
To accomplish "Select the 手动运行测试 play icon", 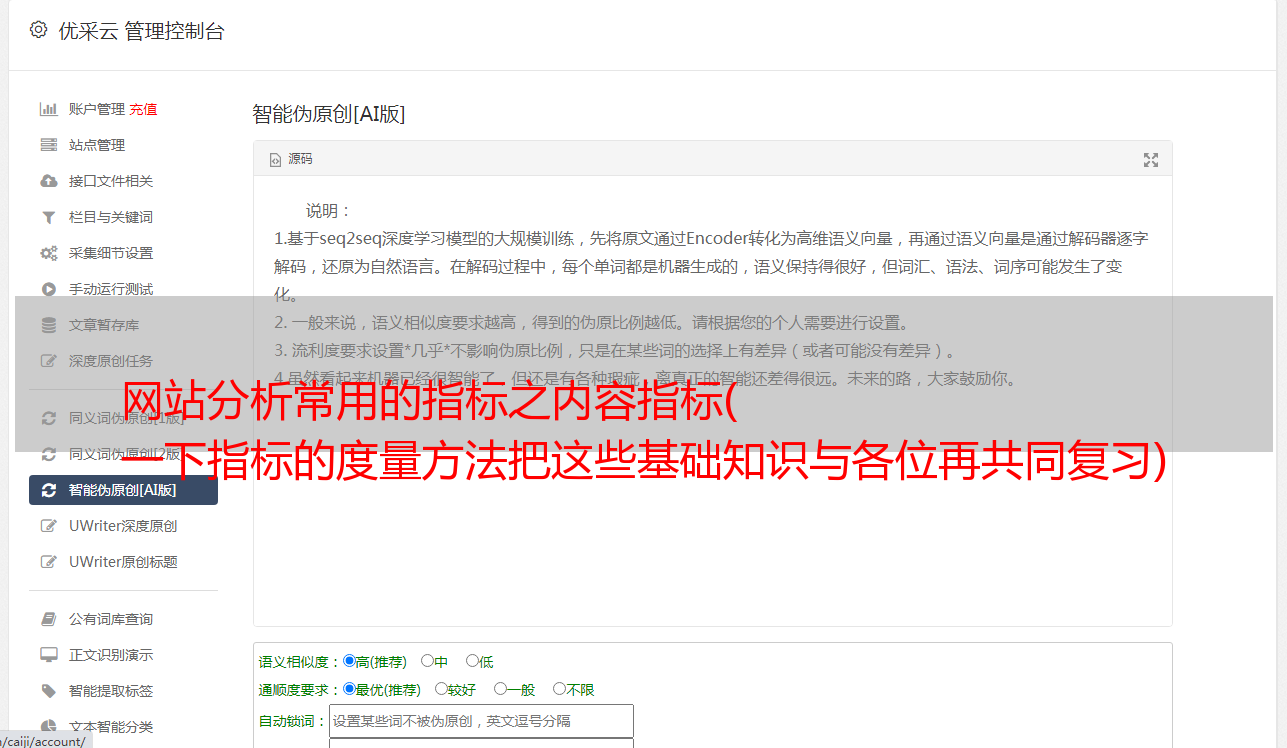I will point(48,289).
